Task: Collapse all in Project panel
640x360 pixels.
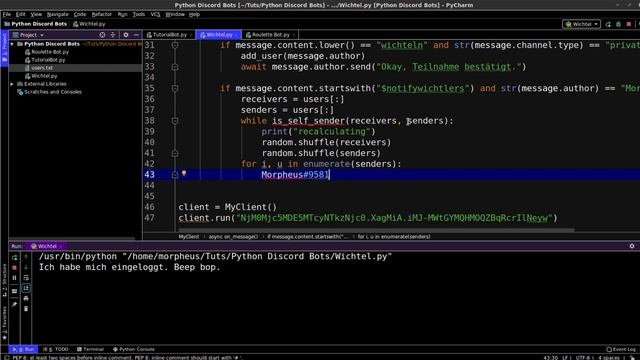Action: click(x=113, y=35)
